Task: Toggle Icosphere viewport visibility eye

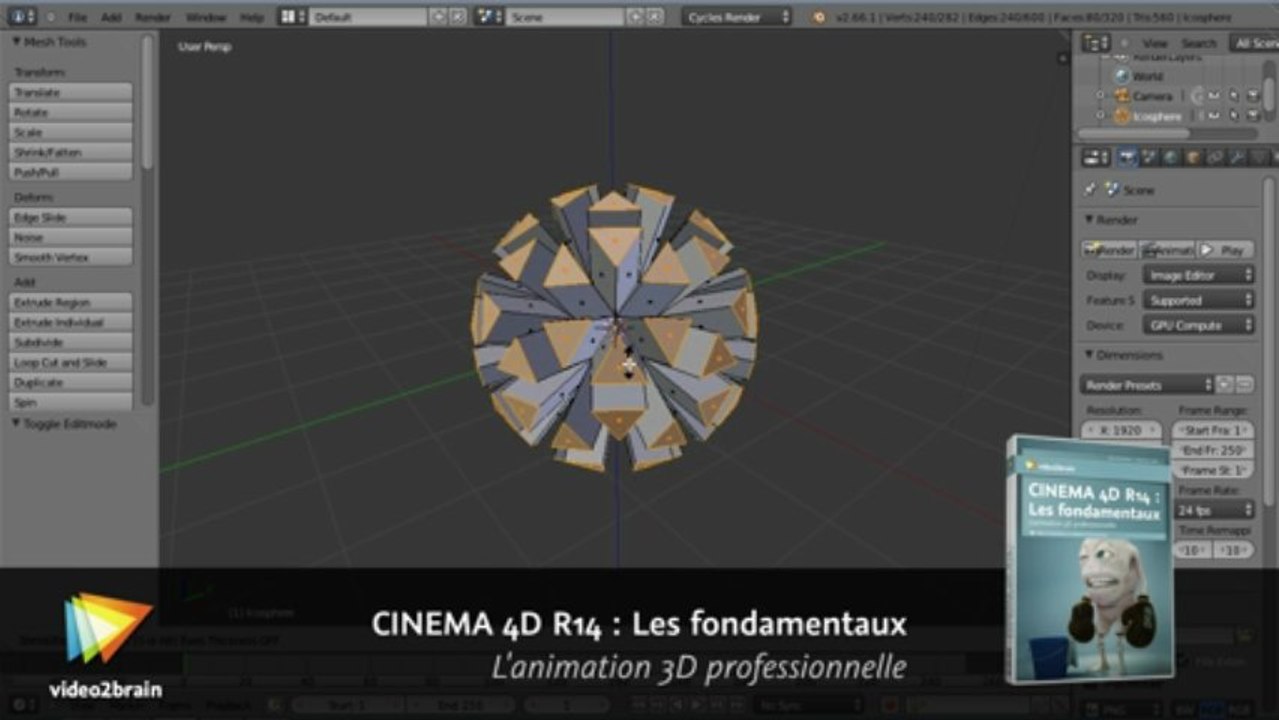Action: click(1214, 116)
